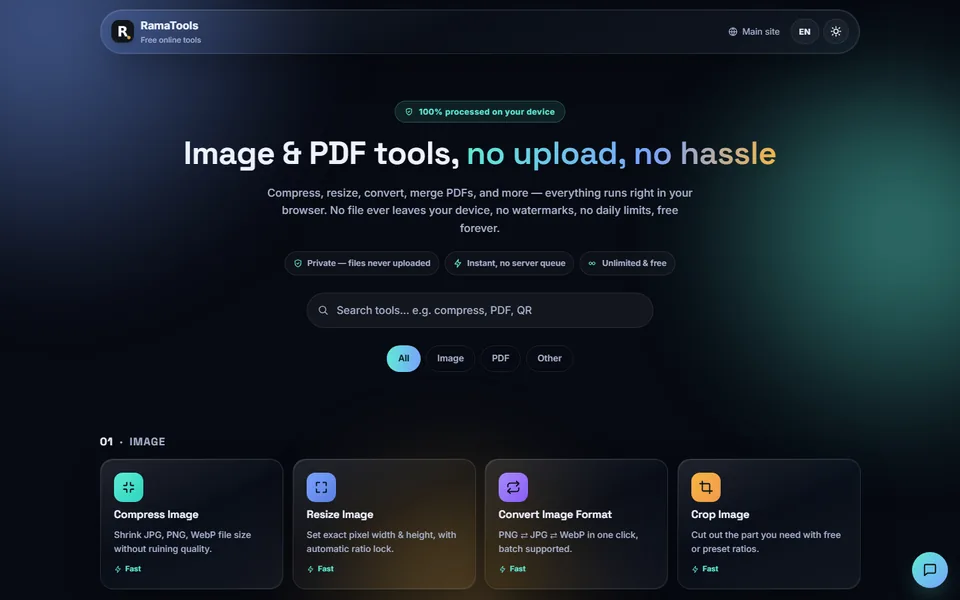960x600 pixels.
Task: Select the All filter tab
Action: [403, 359]
